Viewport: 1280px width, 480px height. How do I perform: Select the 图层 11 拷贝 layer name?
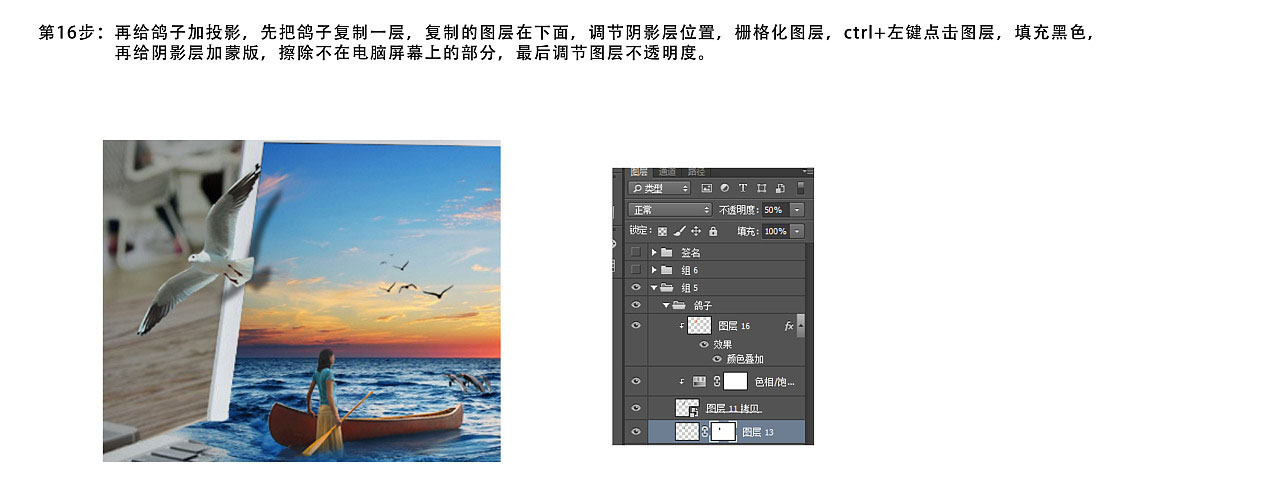(734, 408)
